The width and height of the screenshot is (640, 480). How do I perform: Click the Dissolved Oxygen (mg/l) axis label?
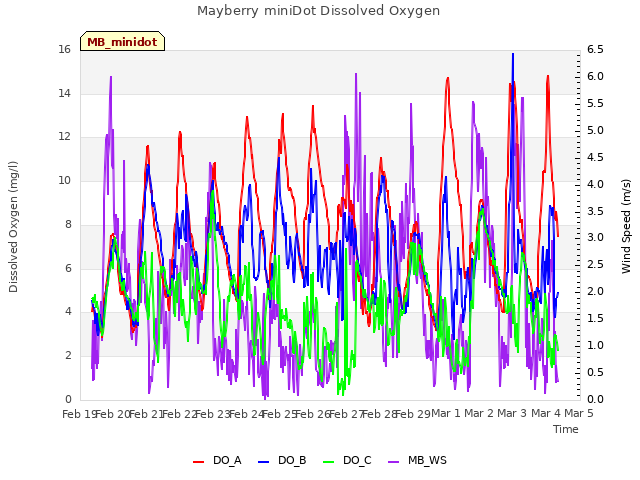click(13, 227)
